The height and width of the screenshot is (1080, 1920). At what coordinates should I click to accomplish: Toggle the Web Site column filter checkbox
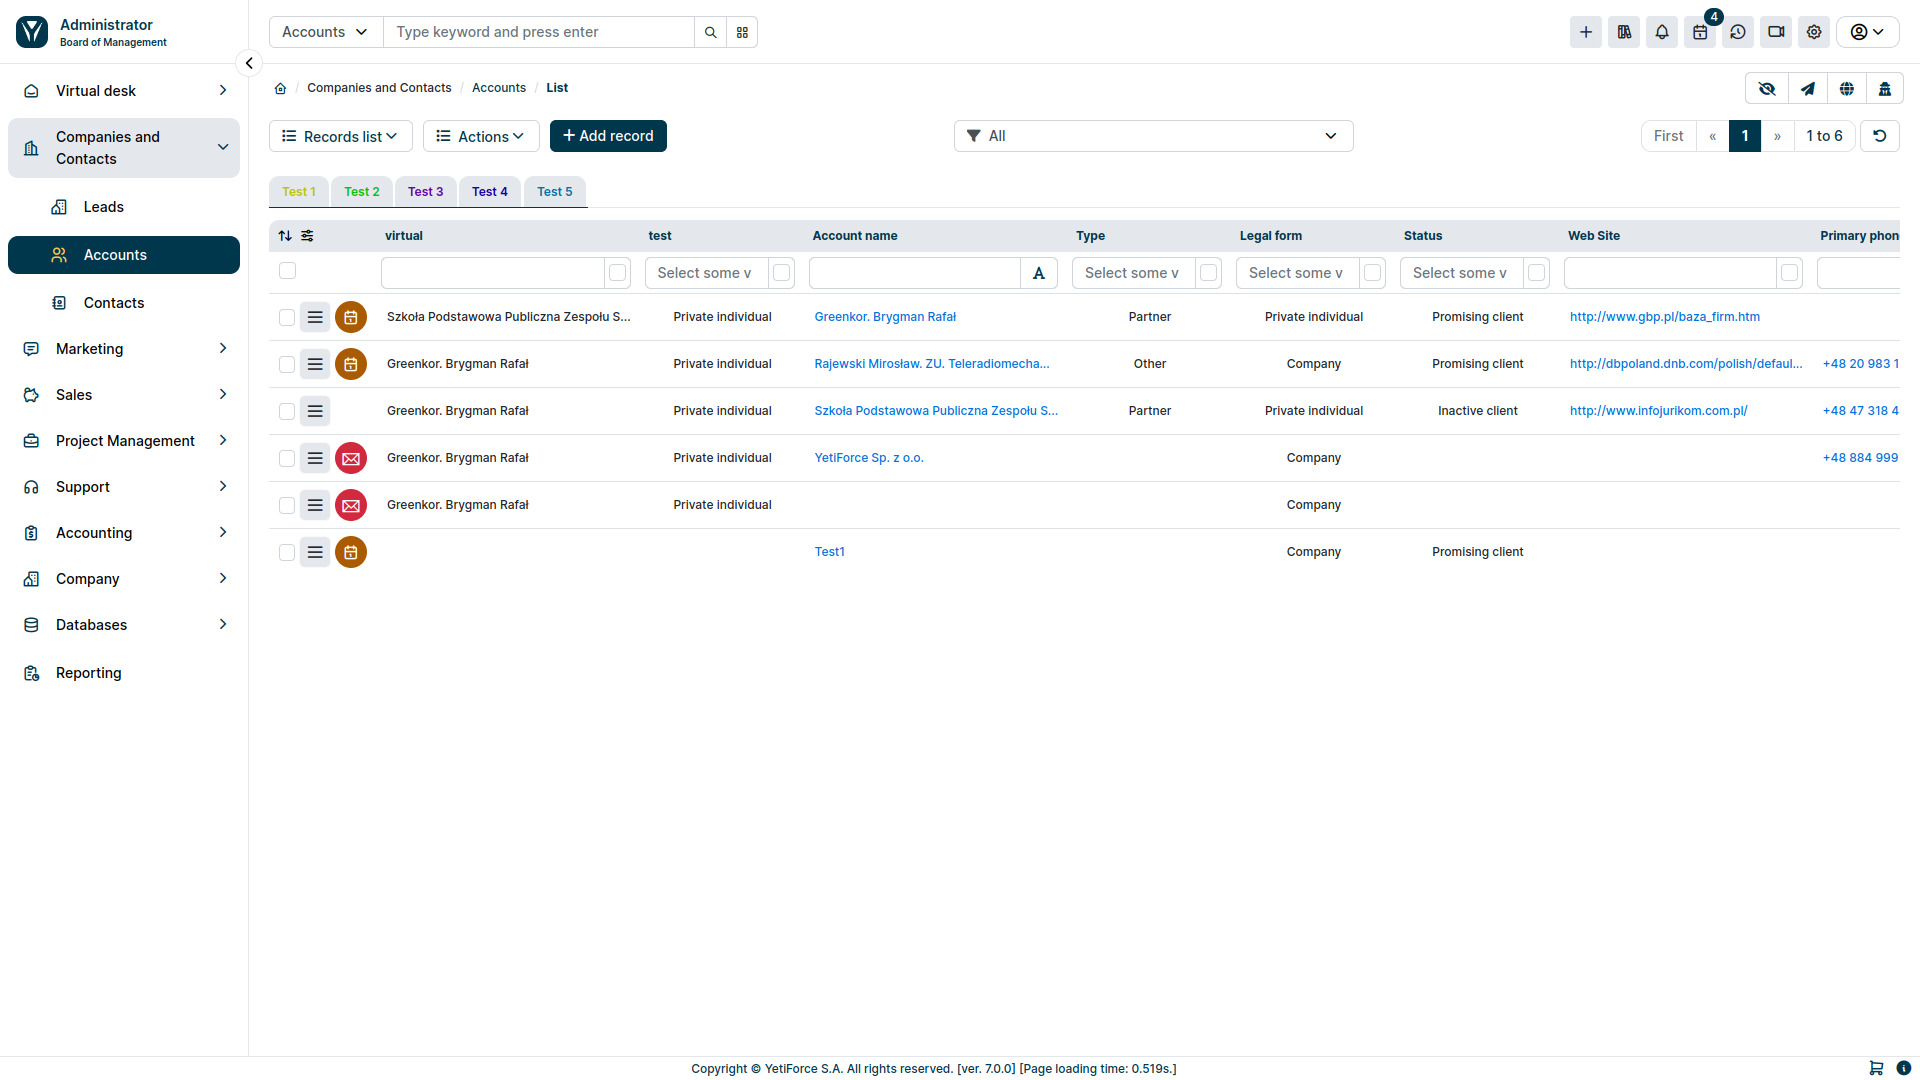(x=1790, y=273)
